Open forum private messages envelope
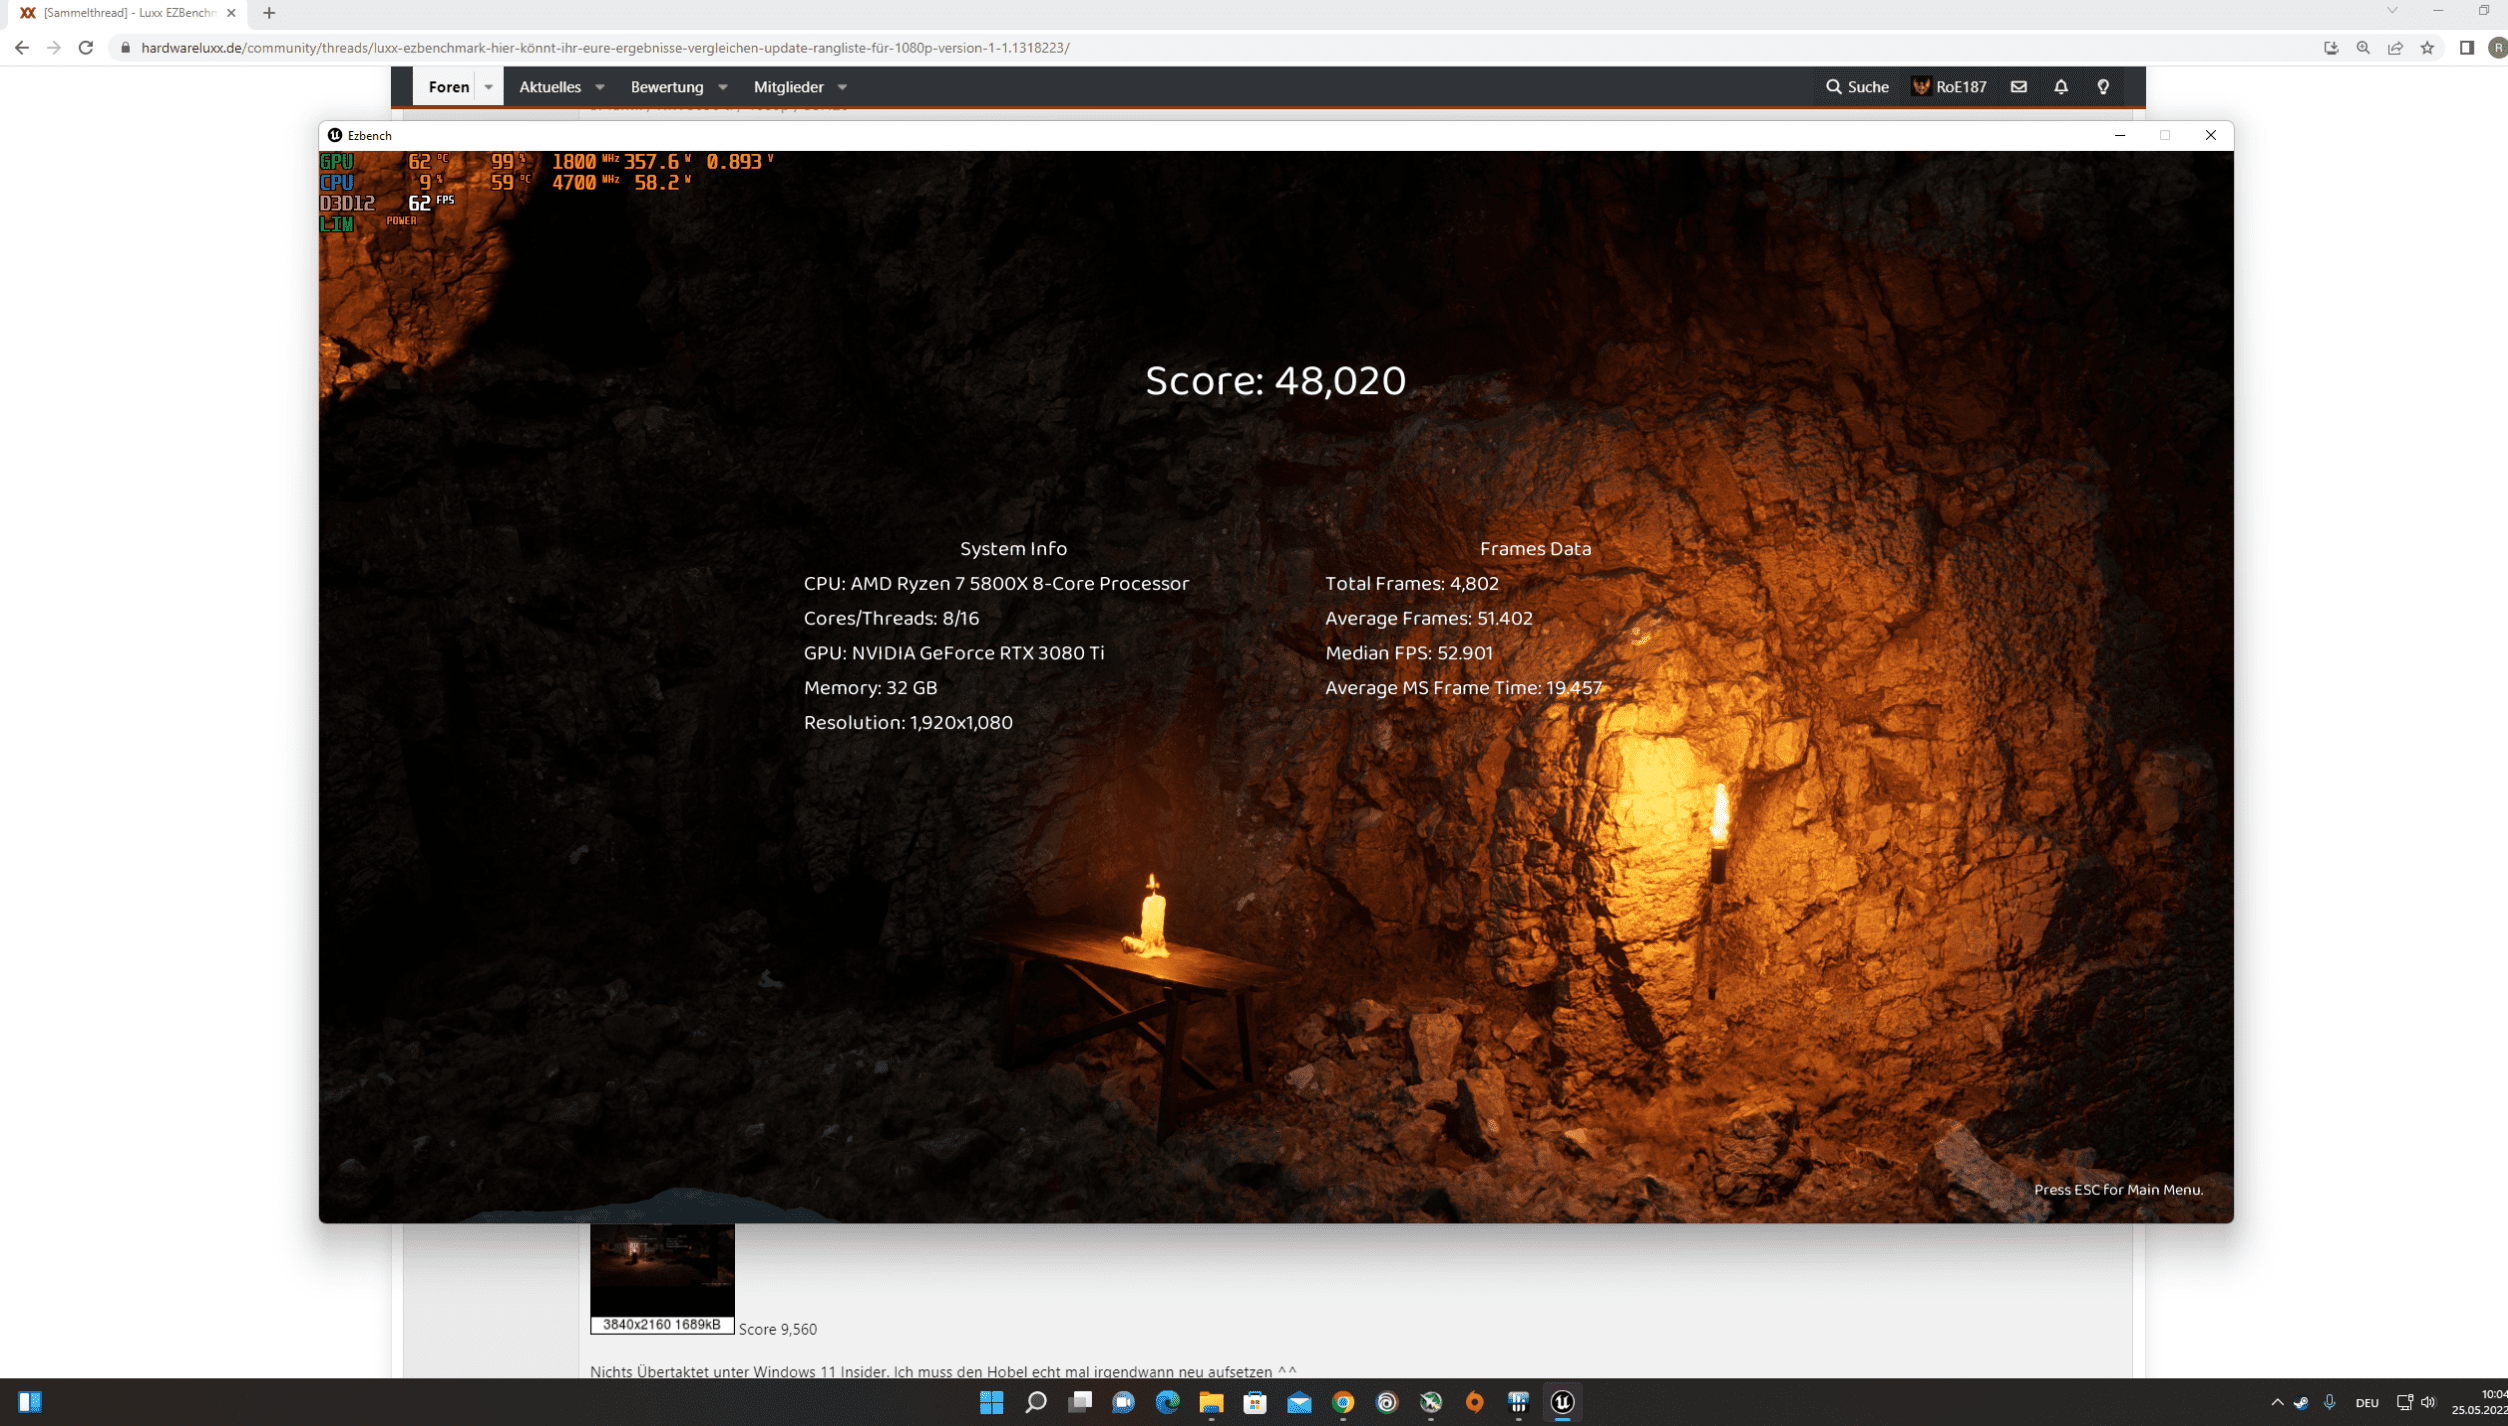The height and width of the screenshot is (1426, 2508). (2019, 87)
